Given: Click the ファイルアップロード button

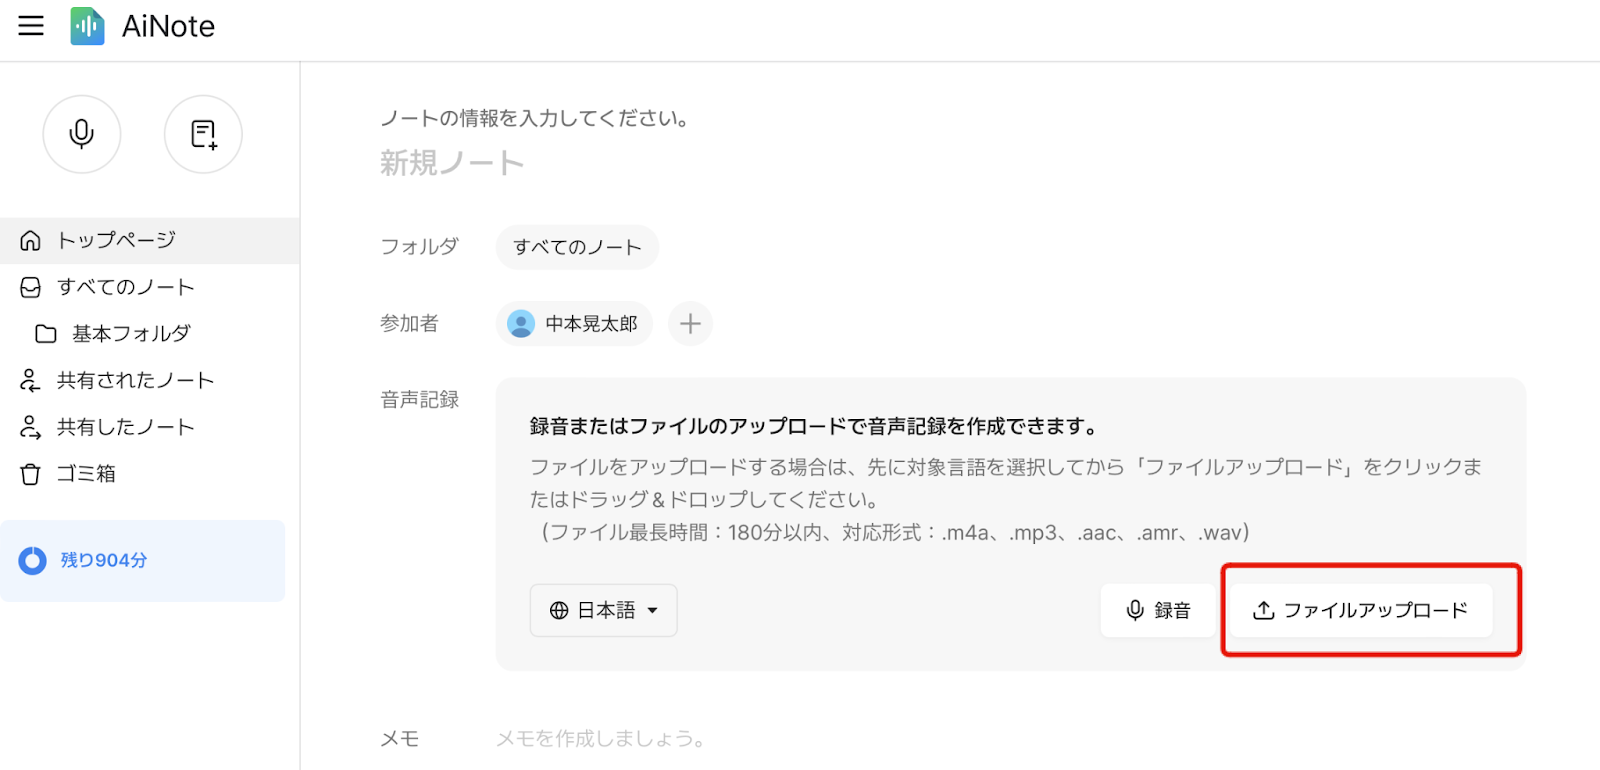Looking at the screenshot, I should [x=1361, y=611].
